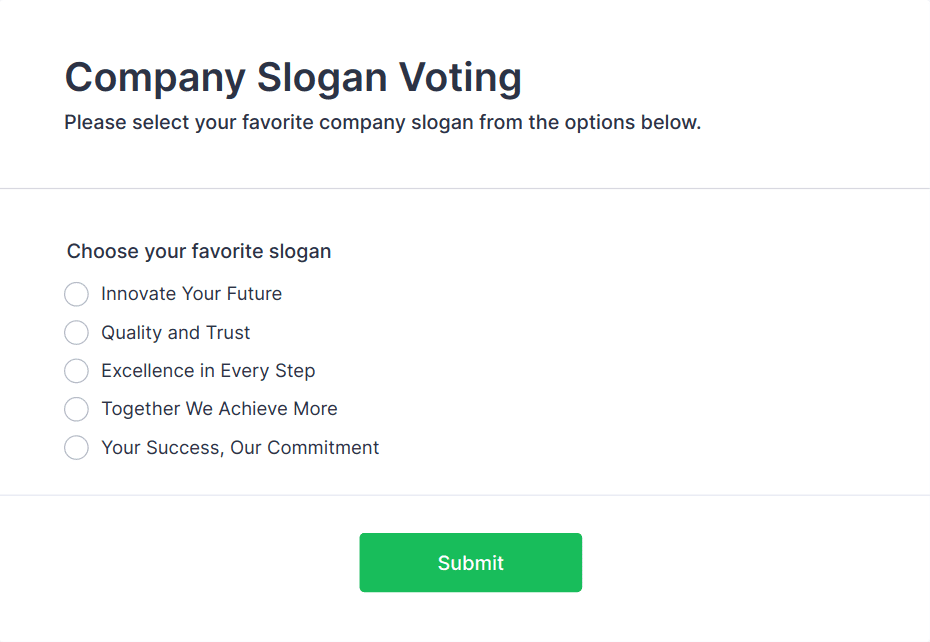Click the 'Please select your favorite' description text
Image resolution: width=930 pixels, height=642 pixels.
(382, 123)
